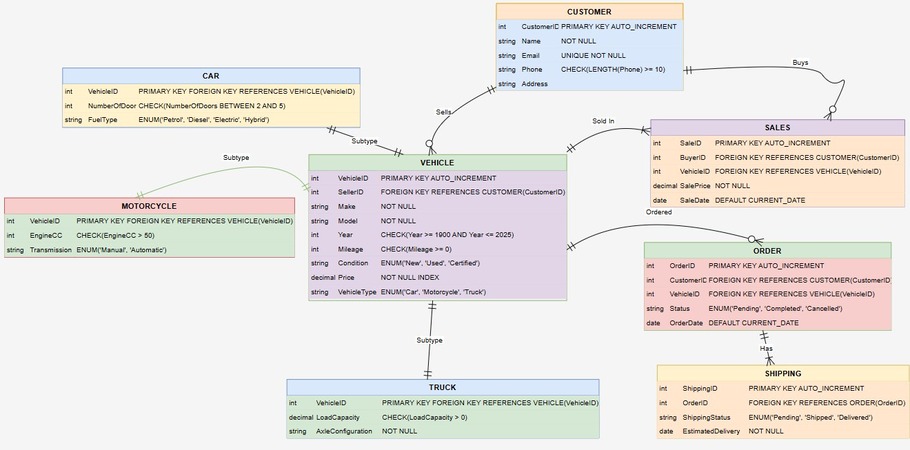Click the SalePrice row in SALES
Image resolution: width=910 pixels, height=450 pixels.
coord(777,186)
